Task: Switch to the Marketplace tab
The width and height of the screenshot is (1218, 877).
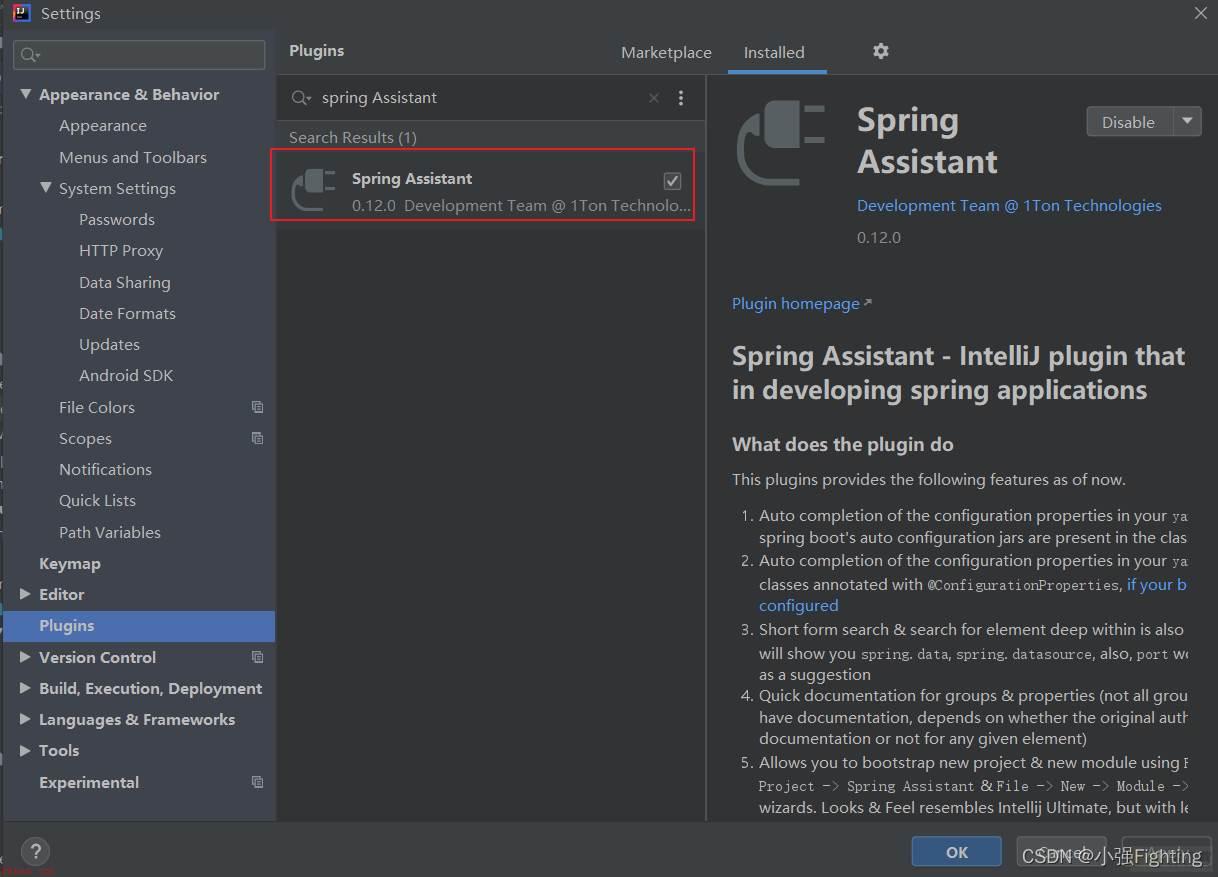Action: [666, 53]
